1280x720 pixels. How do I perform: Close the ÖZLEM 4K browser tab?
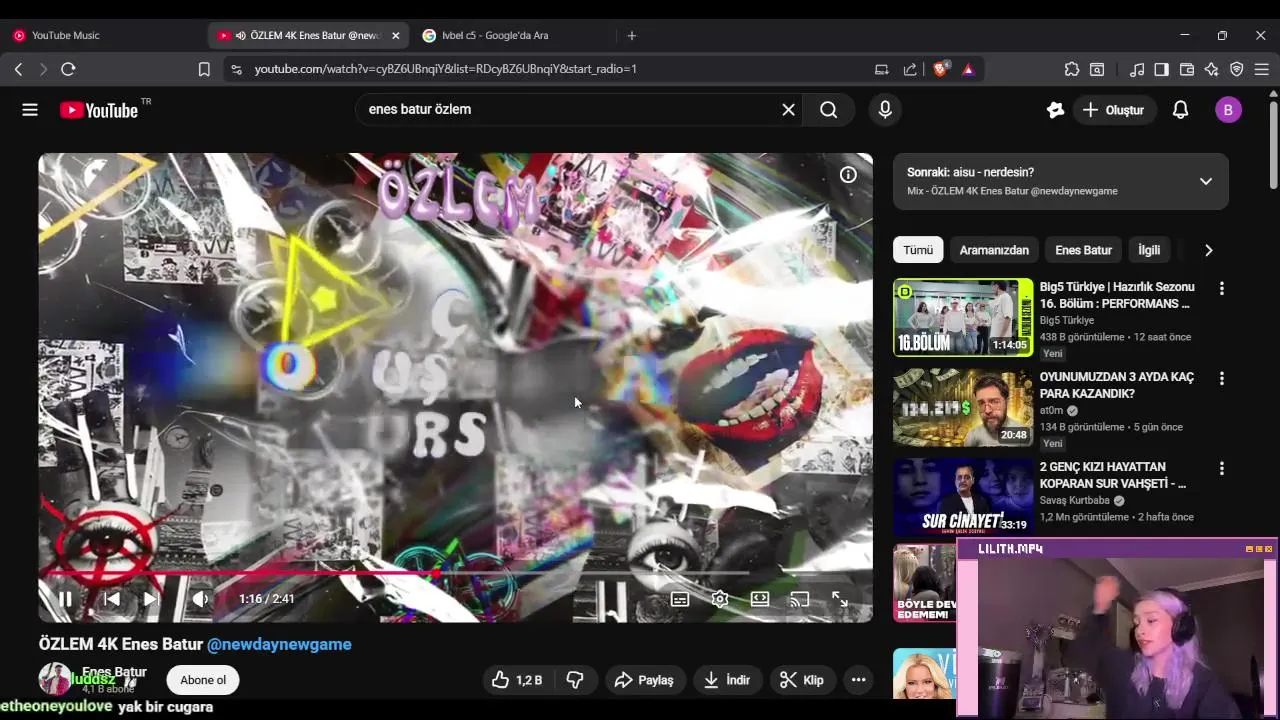[396, 35]
